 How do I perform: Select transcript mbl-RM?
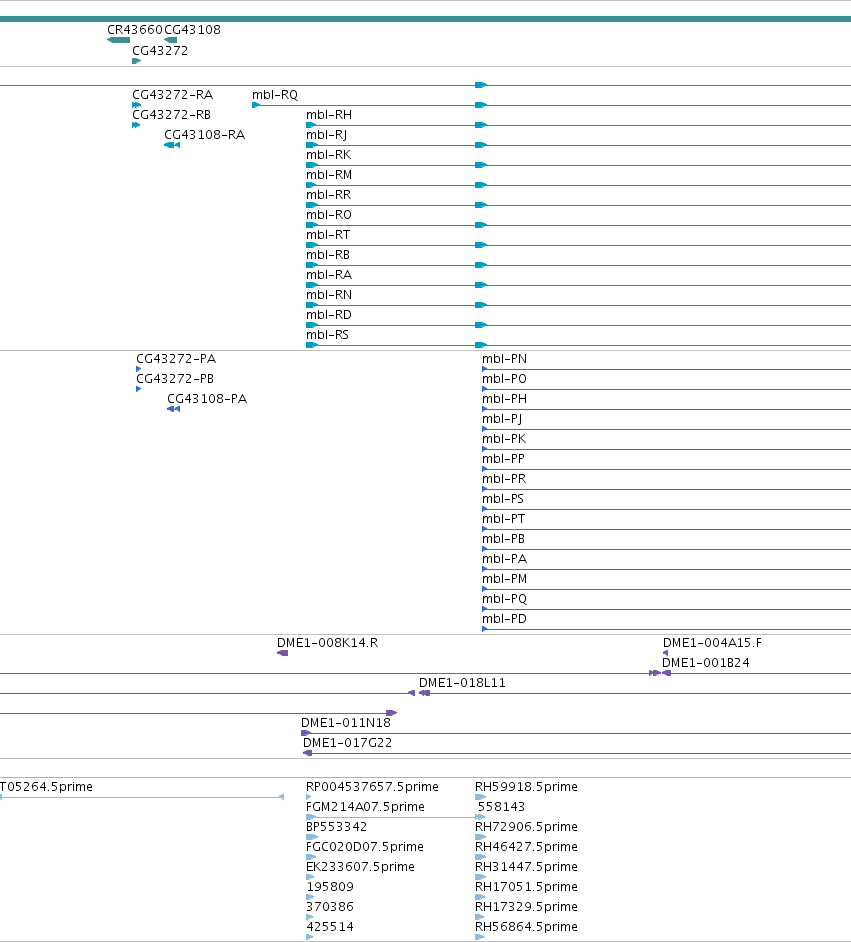pos(329,174)
